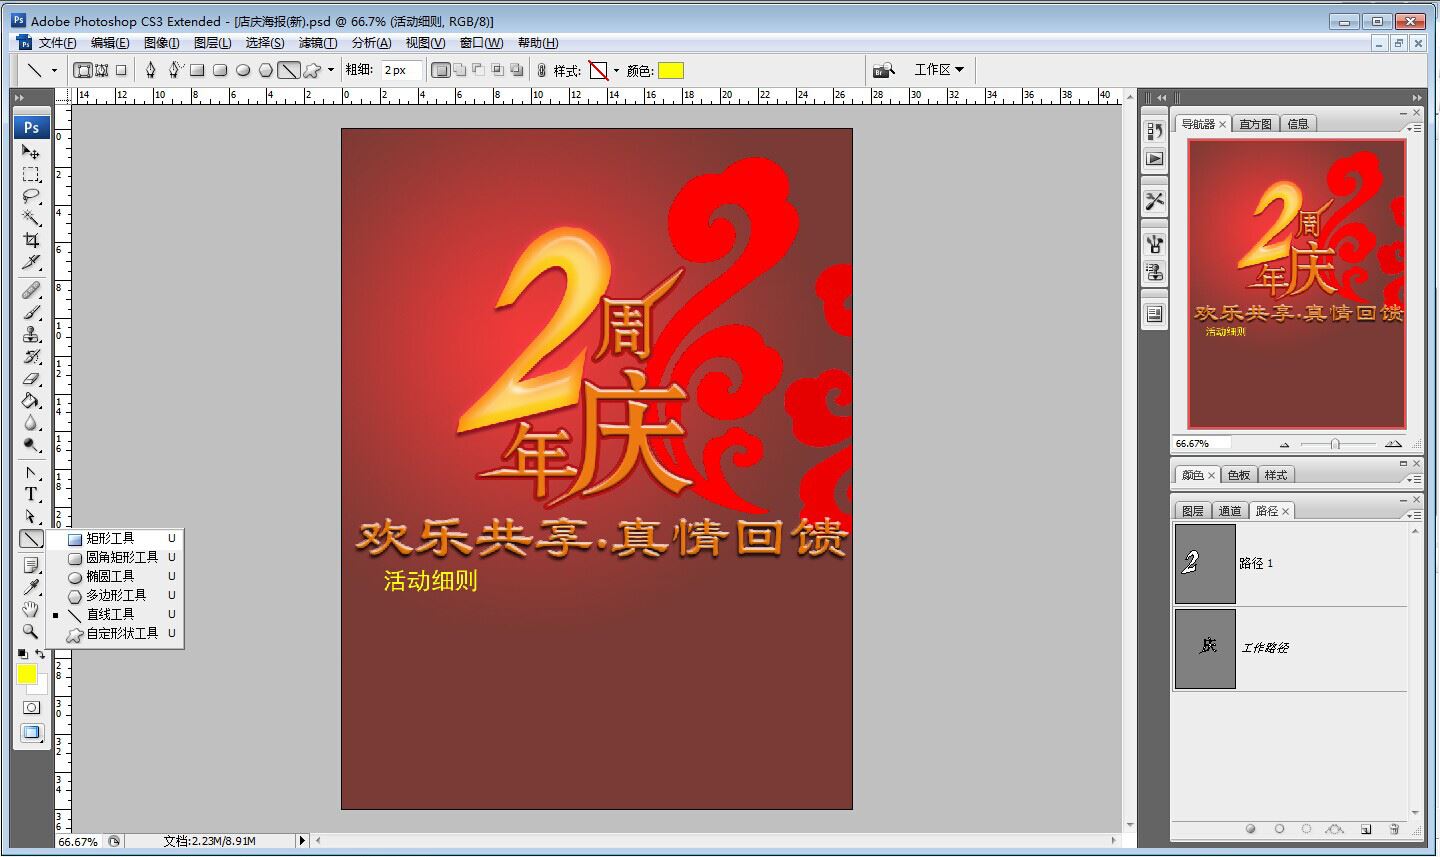
Task: Switch to the 直方图 tab
Action: click(x=1255, y=124)
